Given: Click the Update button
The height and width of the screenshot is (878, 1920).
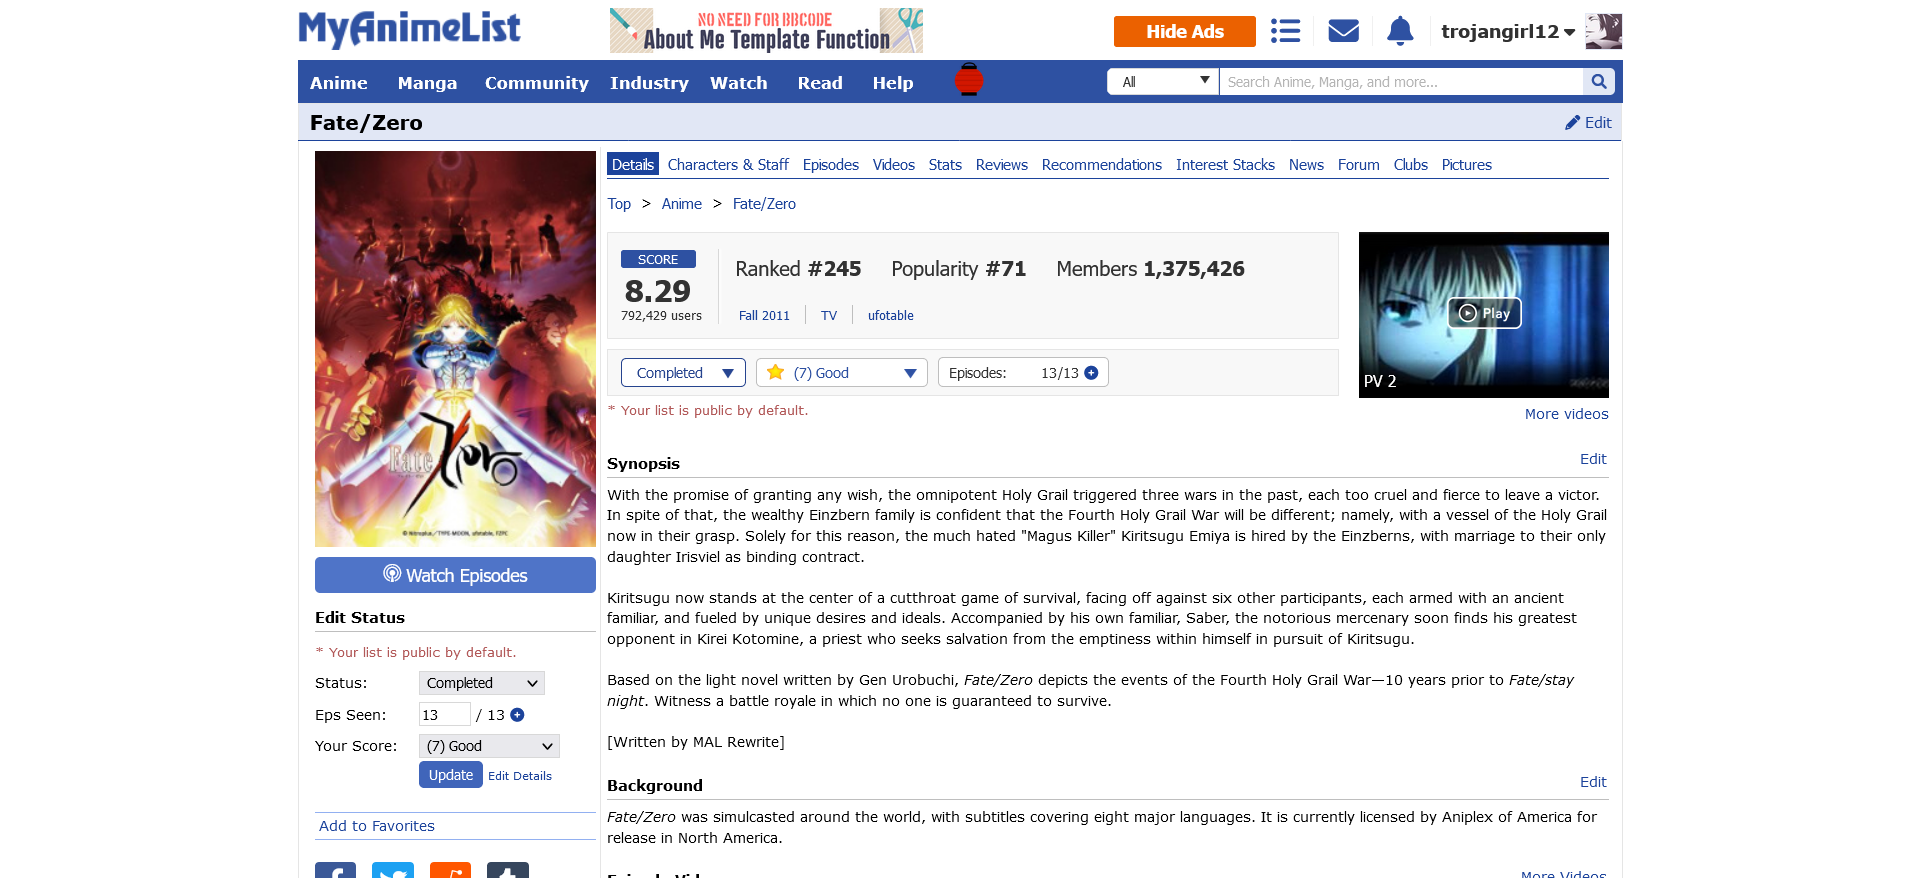Looking at the screenshot, I should tap(451, 775).
